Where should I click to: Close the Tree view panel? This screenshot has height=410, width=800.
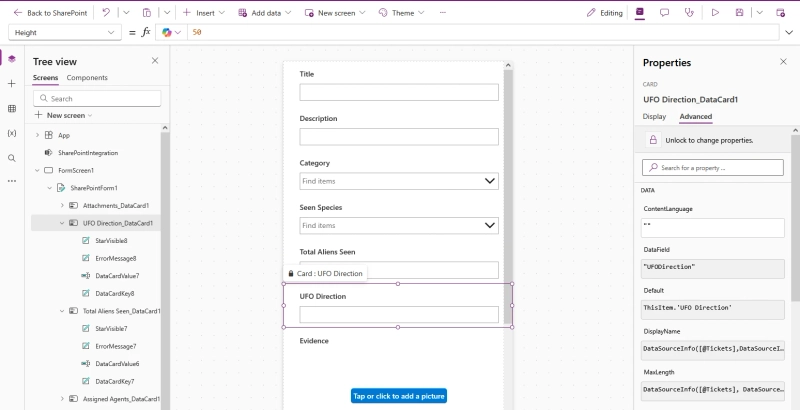click(x=155, y=61)
